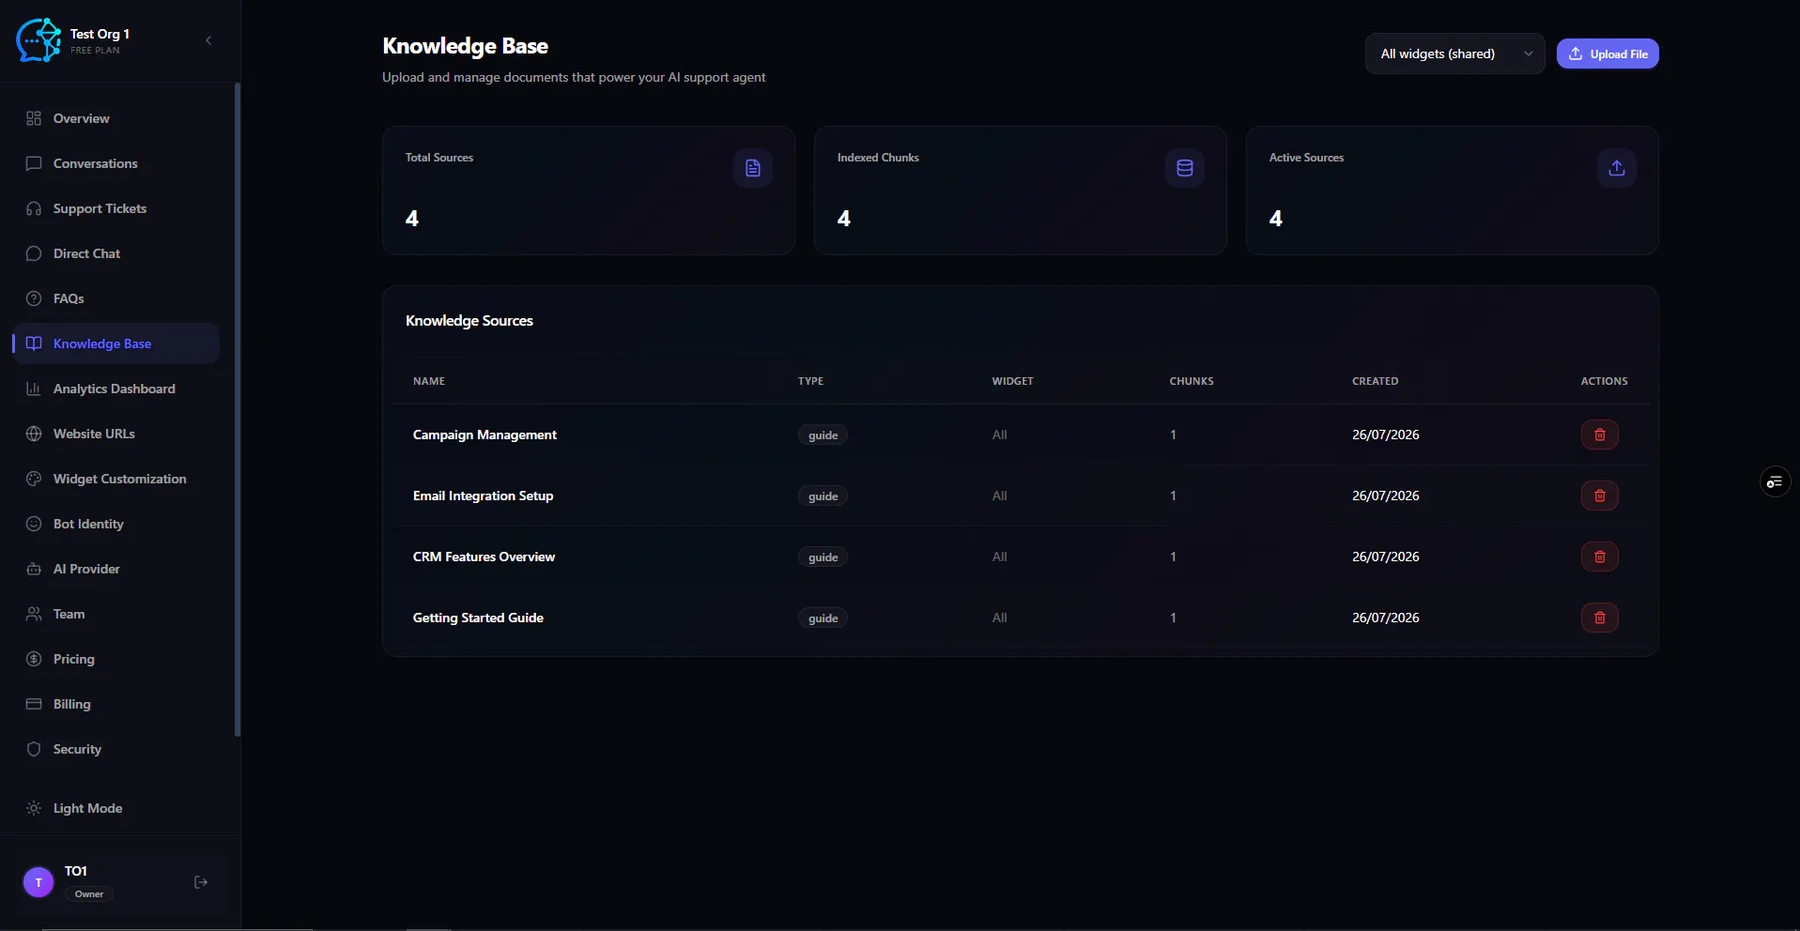
Task: Click the Total Sources document icon
Action: [x=753, y=168]
